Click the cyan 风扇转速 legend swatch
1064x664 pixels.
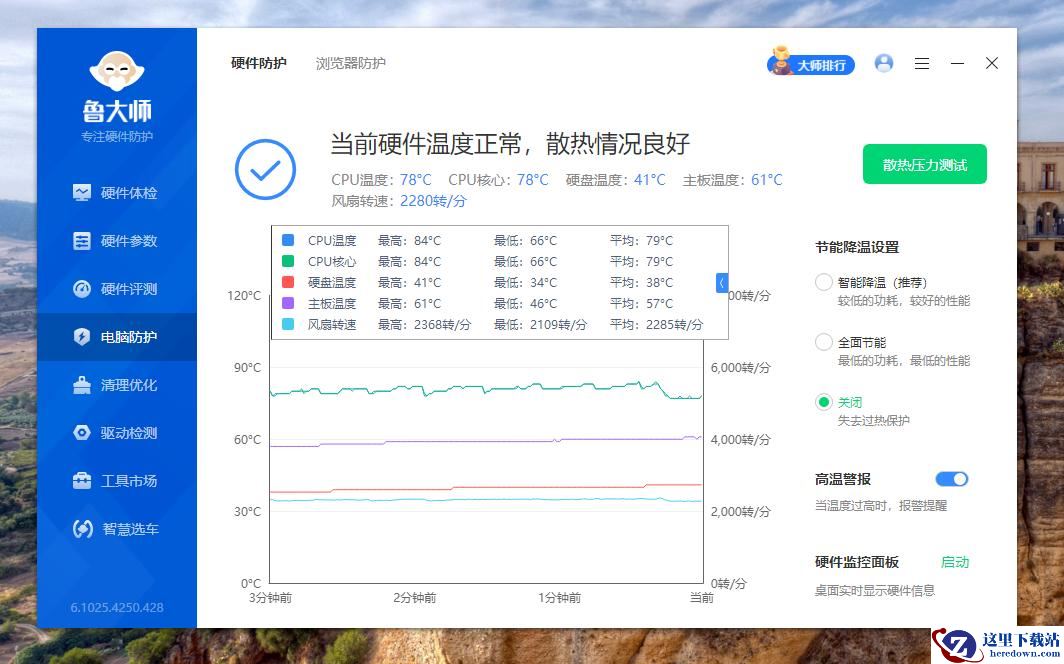click(288, 324)
